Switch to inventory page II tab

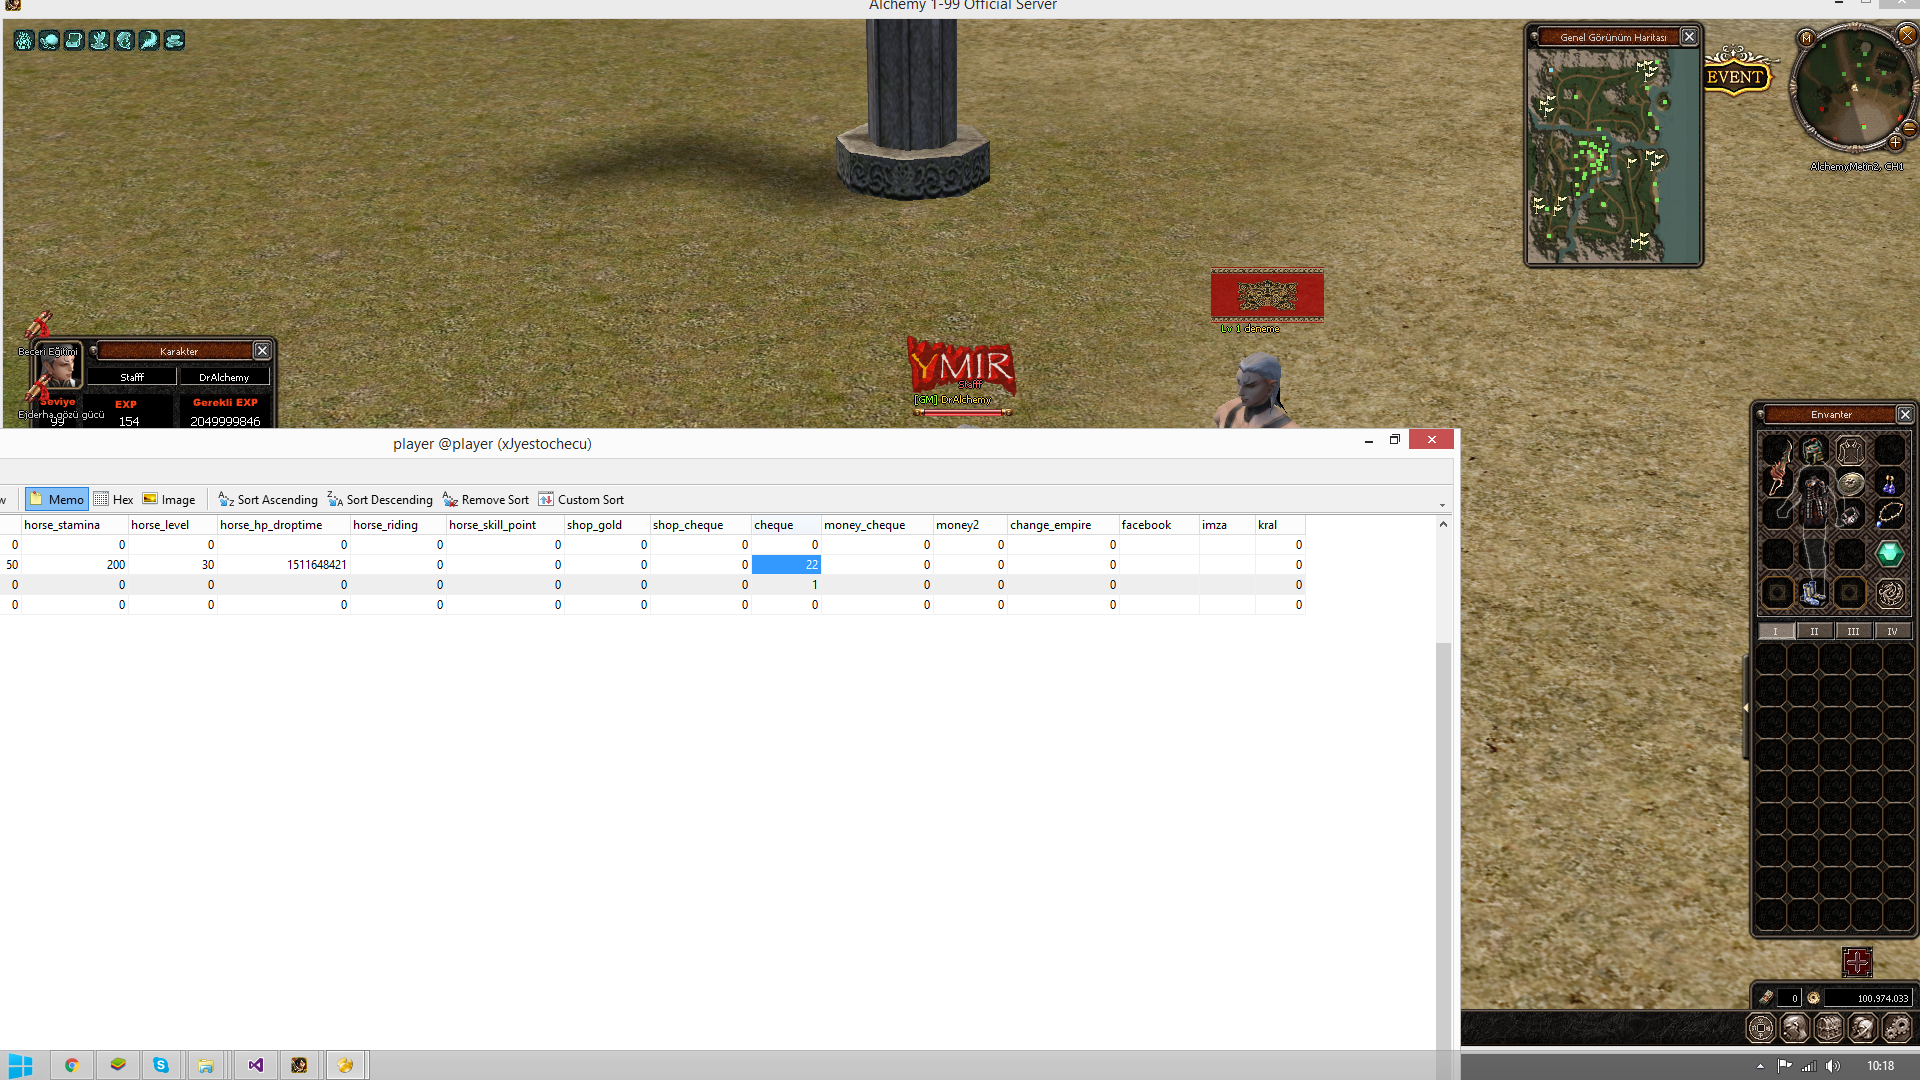click(x=1814, y=631)
